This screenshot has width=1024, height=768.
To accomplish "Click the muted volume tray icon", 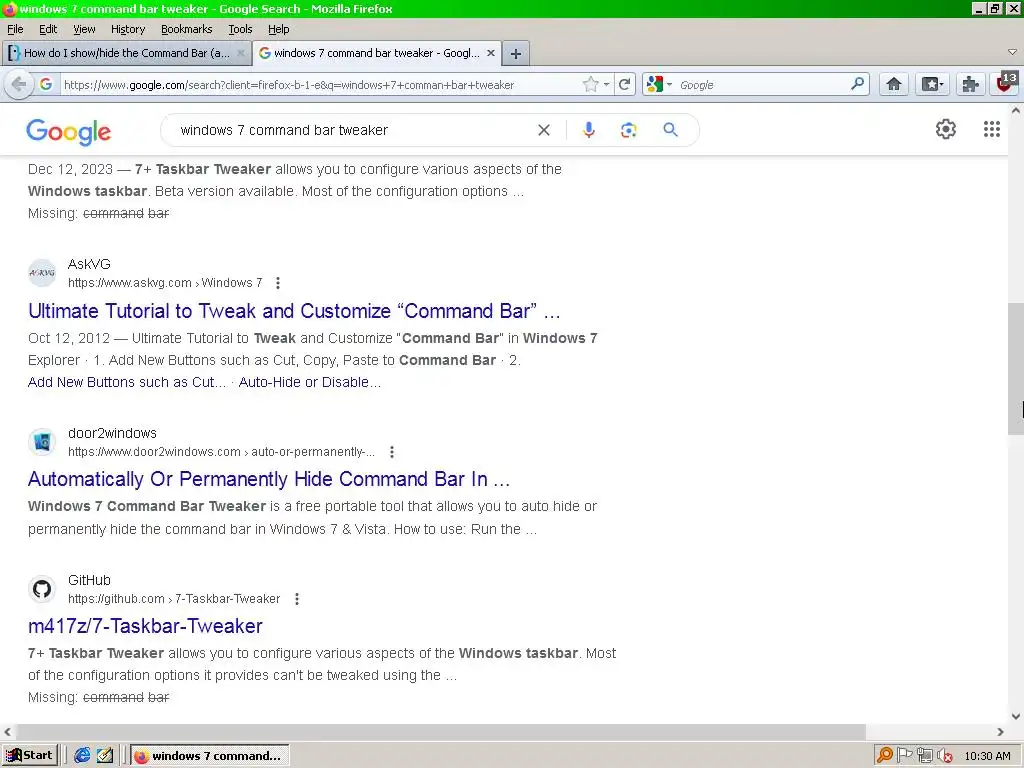I will click(x=944, y=756).
